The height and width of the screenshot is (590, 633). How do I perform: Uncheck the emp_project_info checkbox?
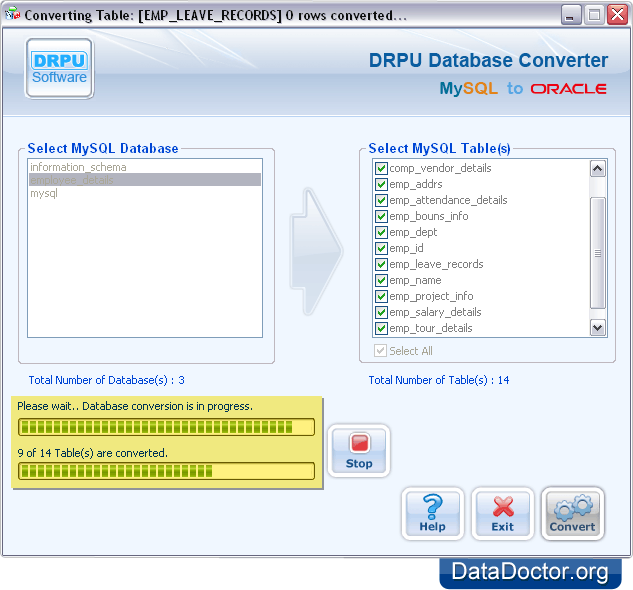(381, 296)
